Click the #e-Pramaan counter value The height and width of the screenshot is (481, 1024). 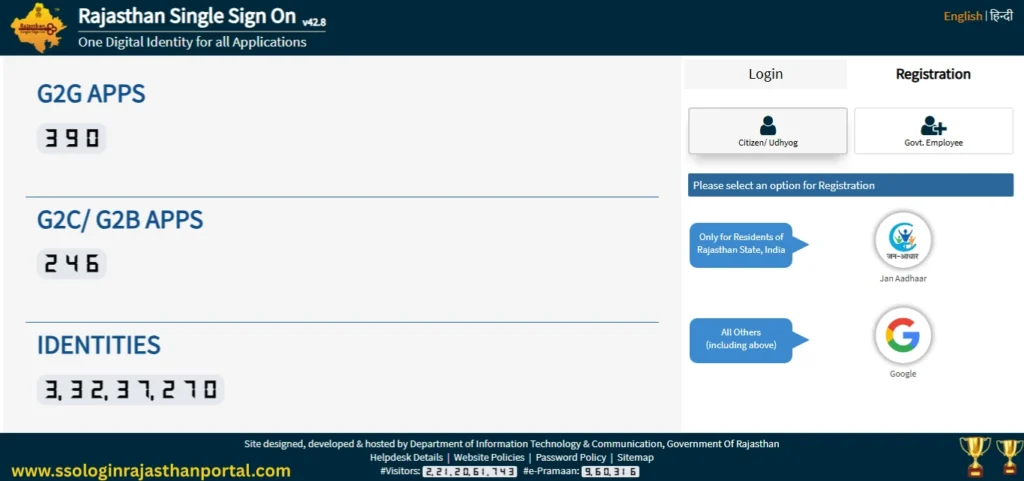click(611, 471)
